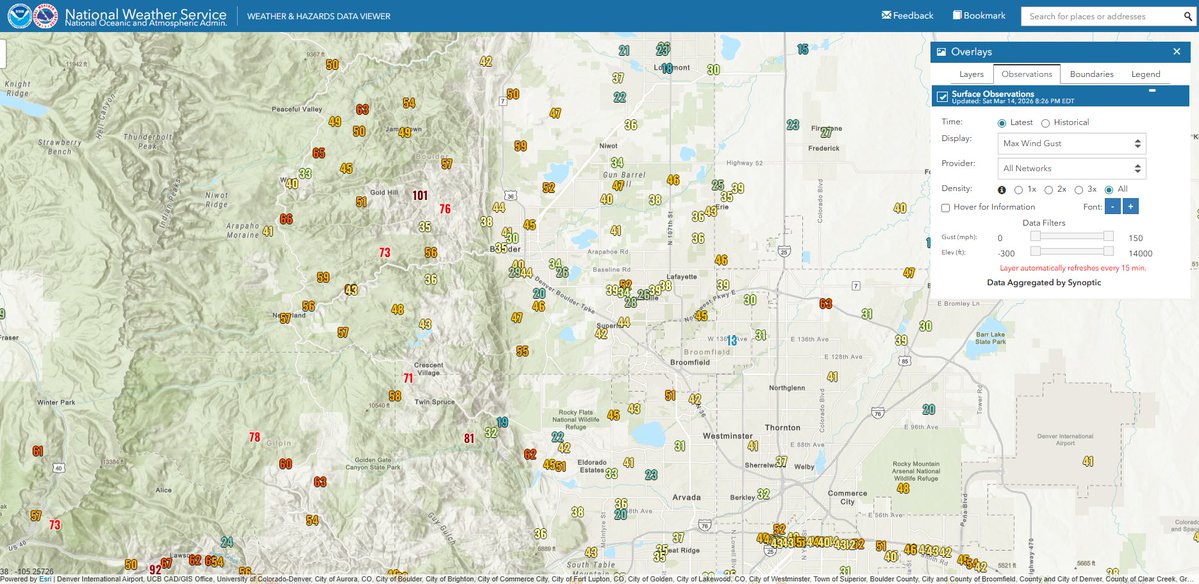Click the search magnifier icon
This screenshot has height=584, width=1199.
(x=1188, y=16)
